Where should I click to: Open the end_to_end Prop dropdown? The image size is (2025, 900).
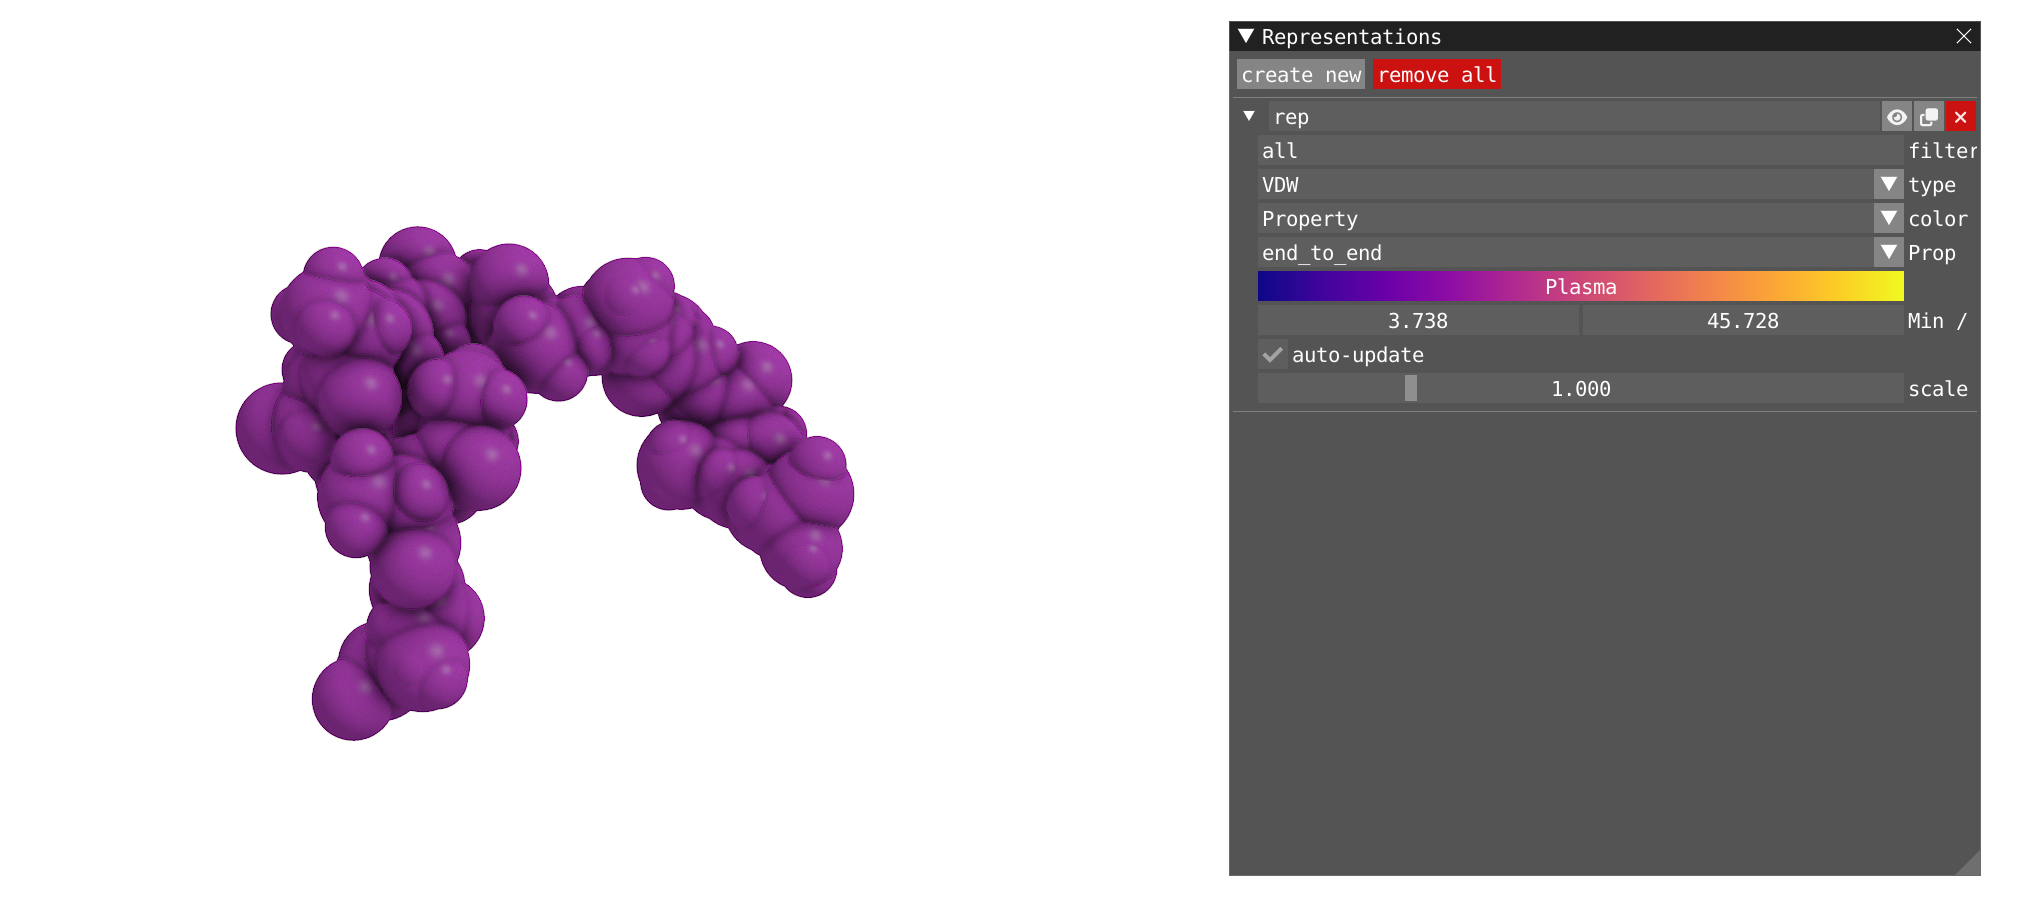pos(1888,253)
